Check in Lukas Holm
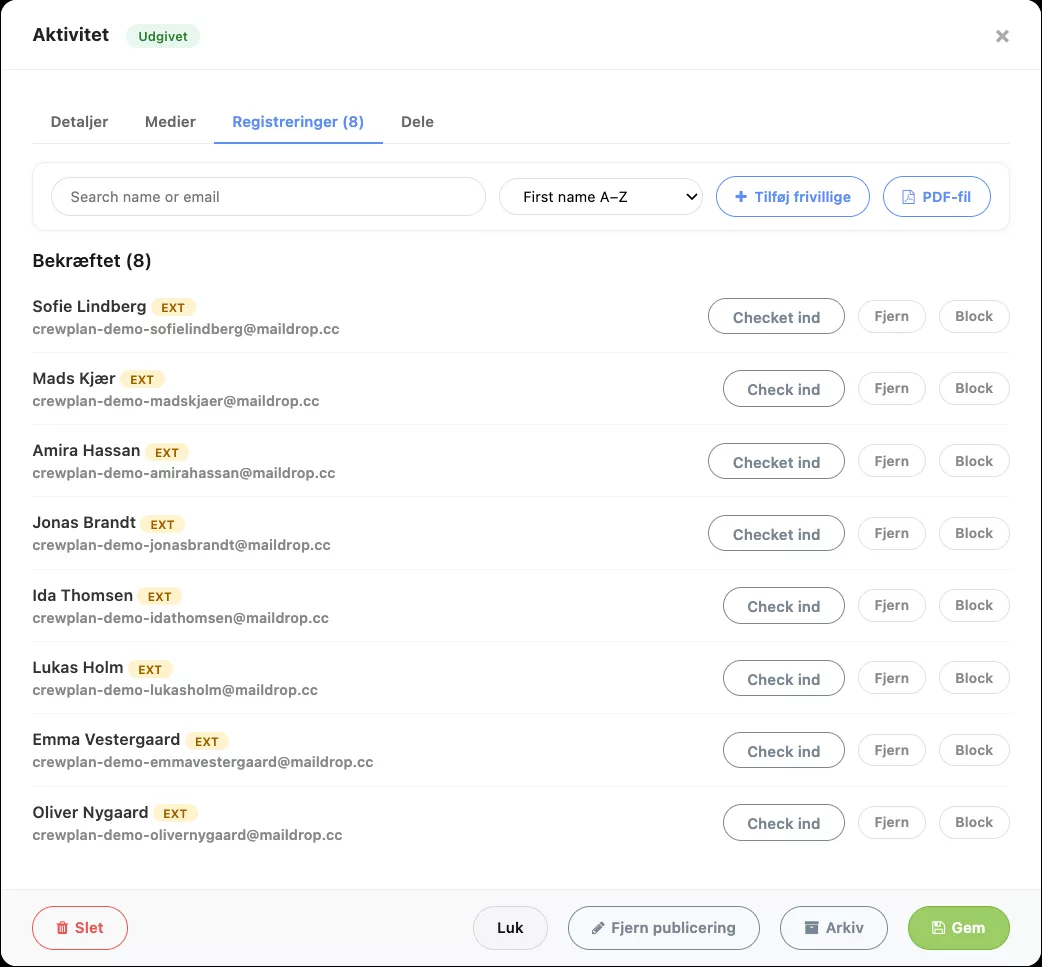1042x967 pixels. click(783, 679)
